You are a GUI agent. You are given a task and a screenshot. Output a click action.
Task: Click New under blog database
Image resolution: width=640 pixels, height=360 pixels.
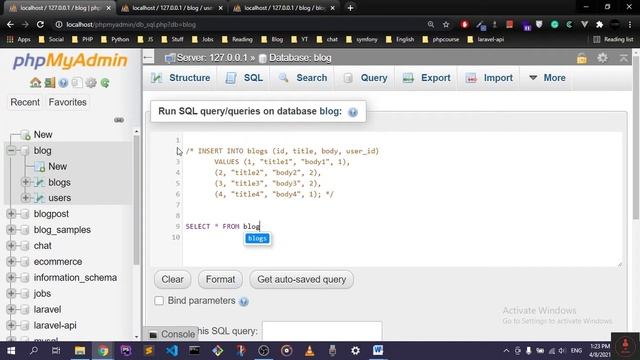coord(58,167)
